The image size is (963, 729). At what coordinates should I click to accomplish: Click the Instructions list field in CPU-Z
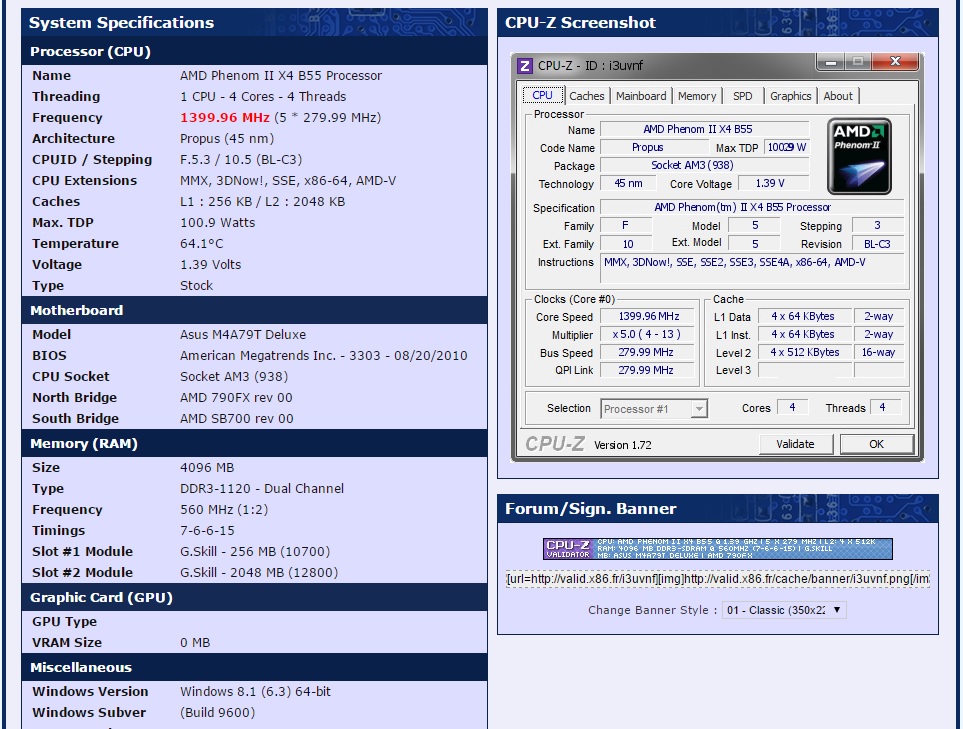(x=753, y=268)
